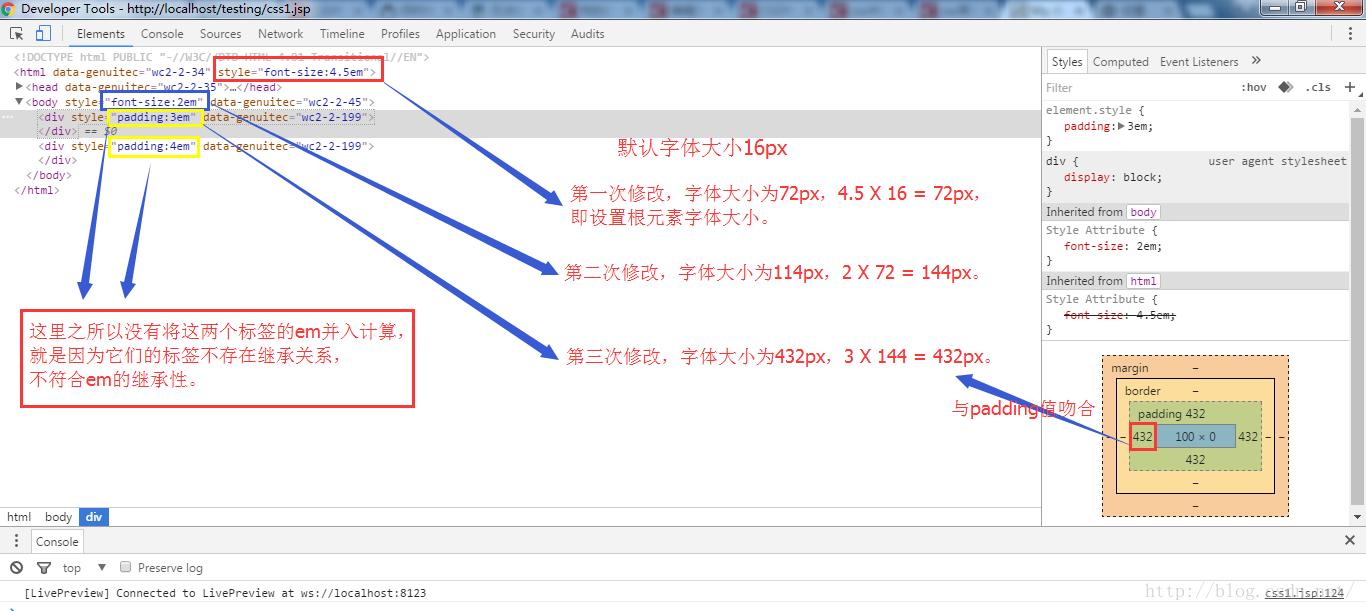The image size is (1366, 611).
Task: Open the Audits tab
Action: tap(588, 33)
